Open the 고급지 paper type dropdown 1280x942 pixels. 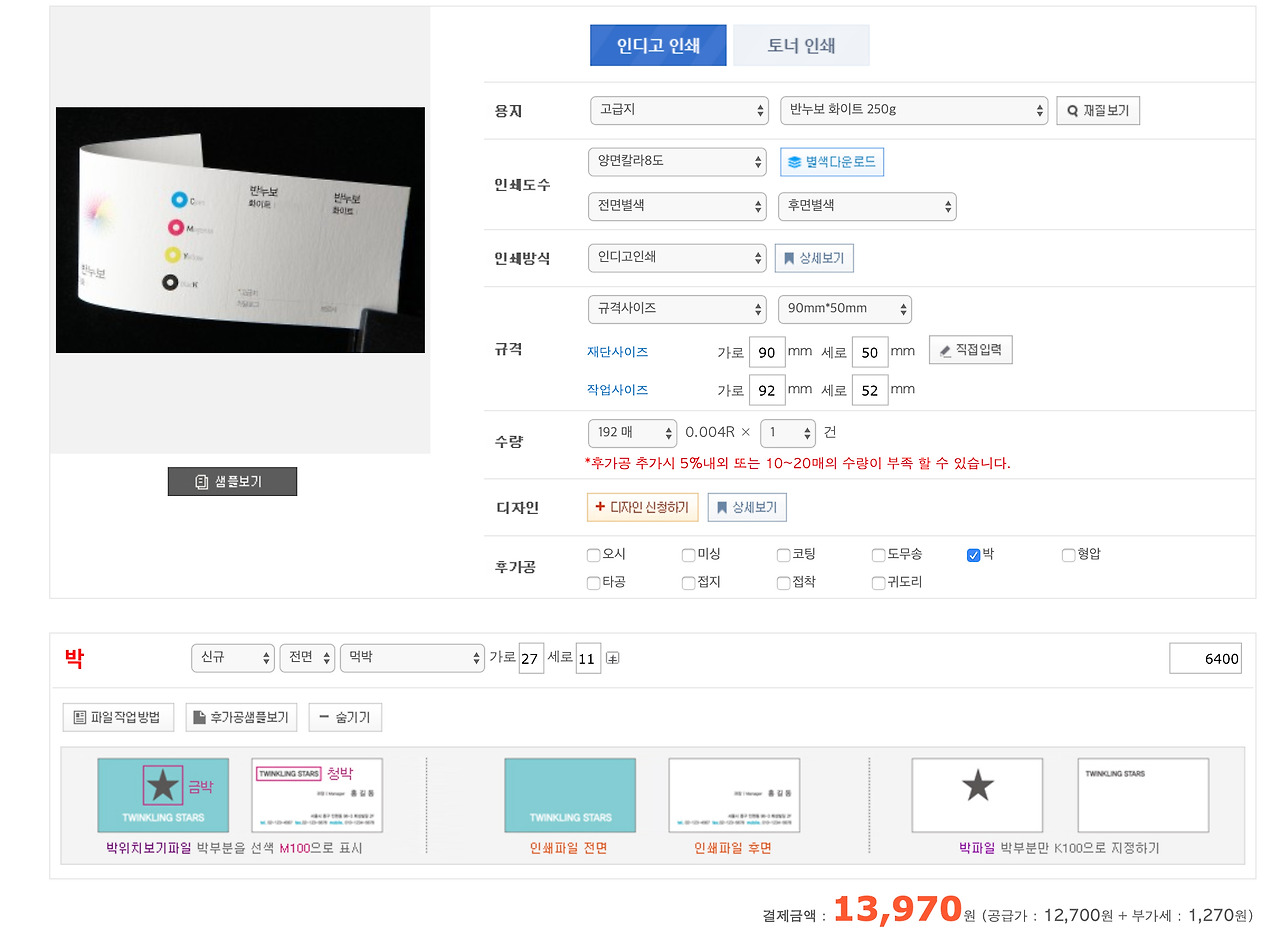pyautogui.click(x=678, y=110)
